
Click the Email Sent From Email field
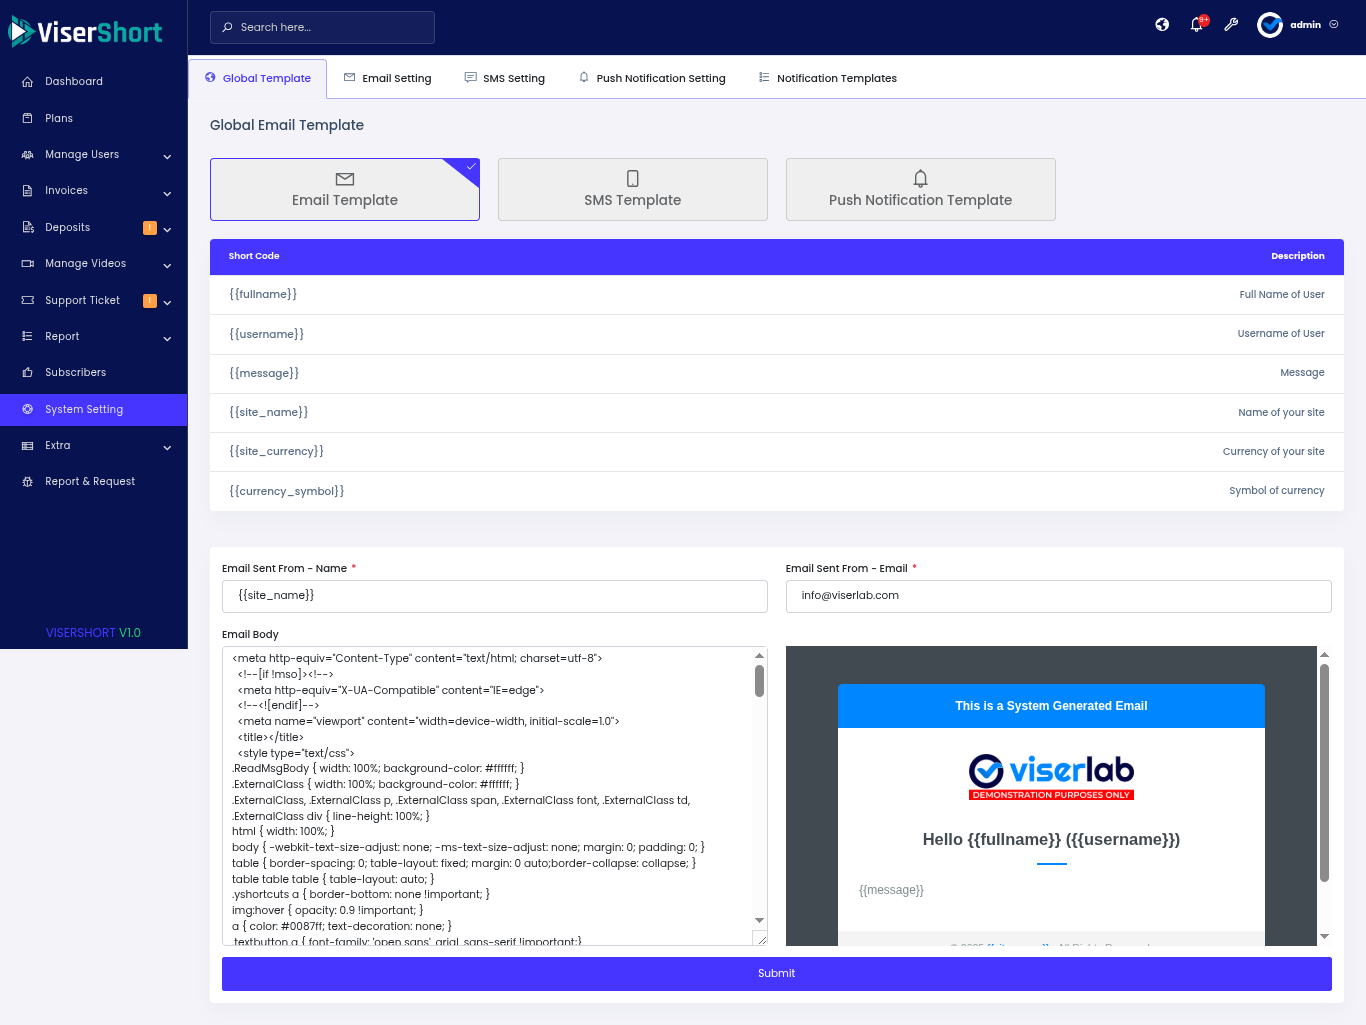[1058, 596]
